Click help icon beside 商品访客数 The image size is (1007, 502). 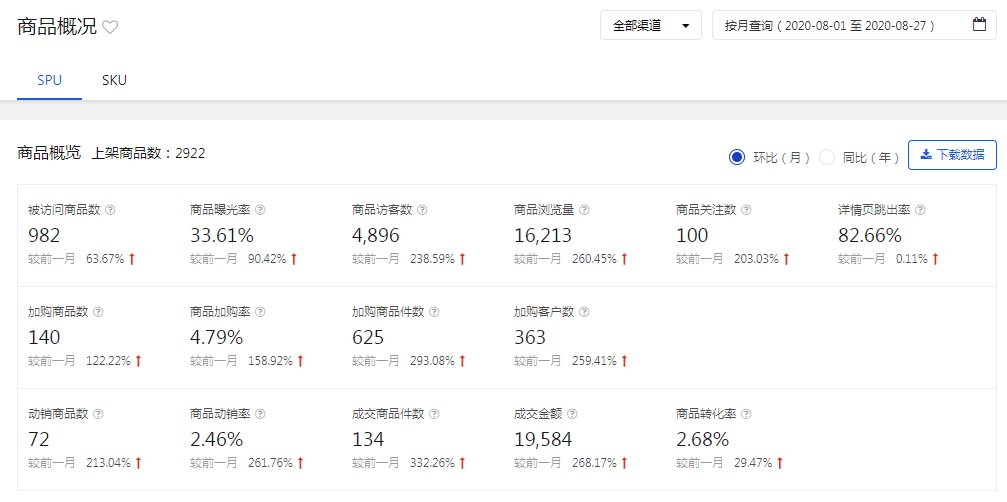422,210
